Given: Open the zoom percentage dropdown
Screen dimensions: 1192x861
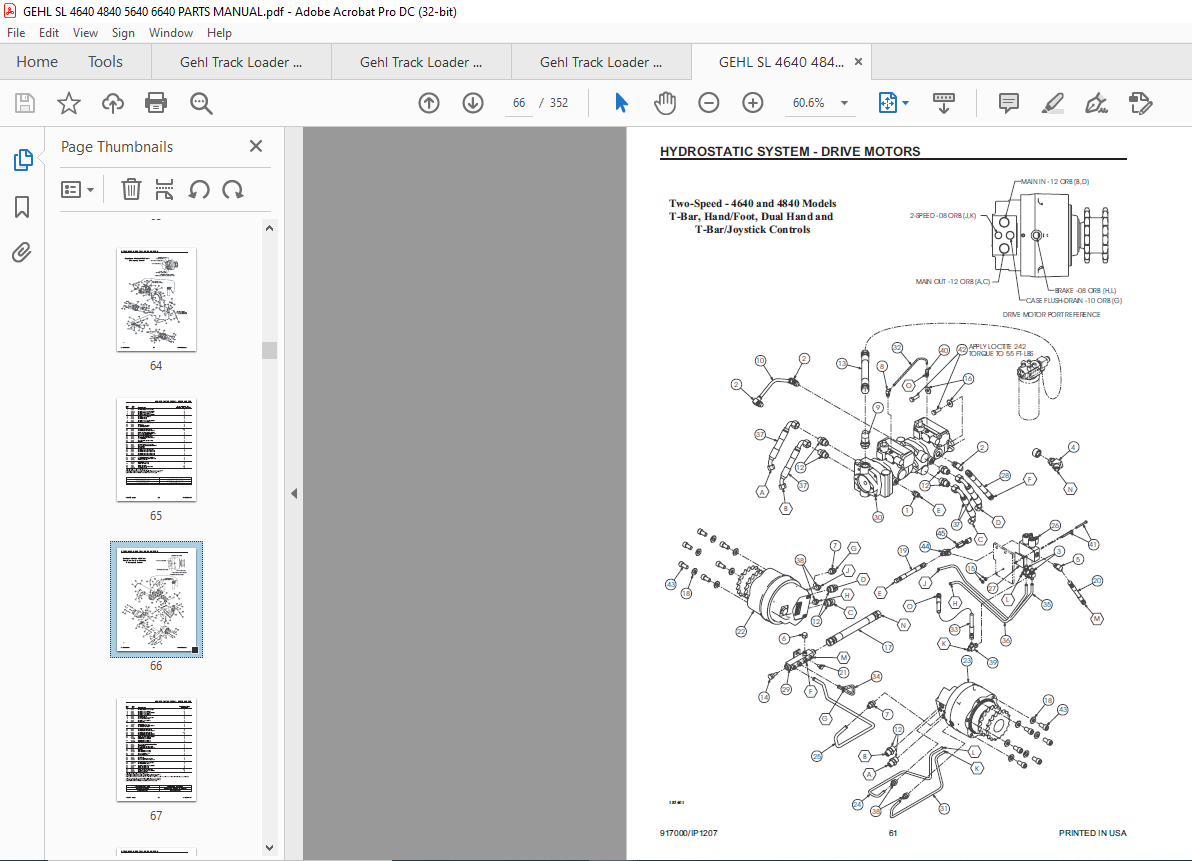Looking at the screenshot, I should click(x=844, y=102).
